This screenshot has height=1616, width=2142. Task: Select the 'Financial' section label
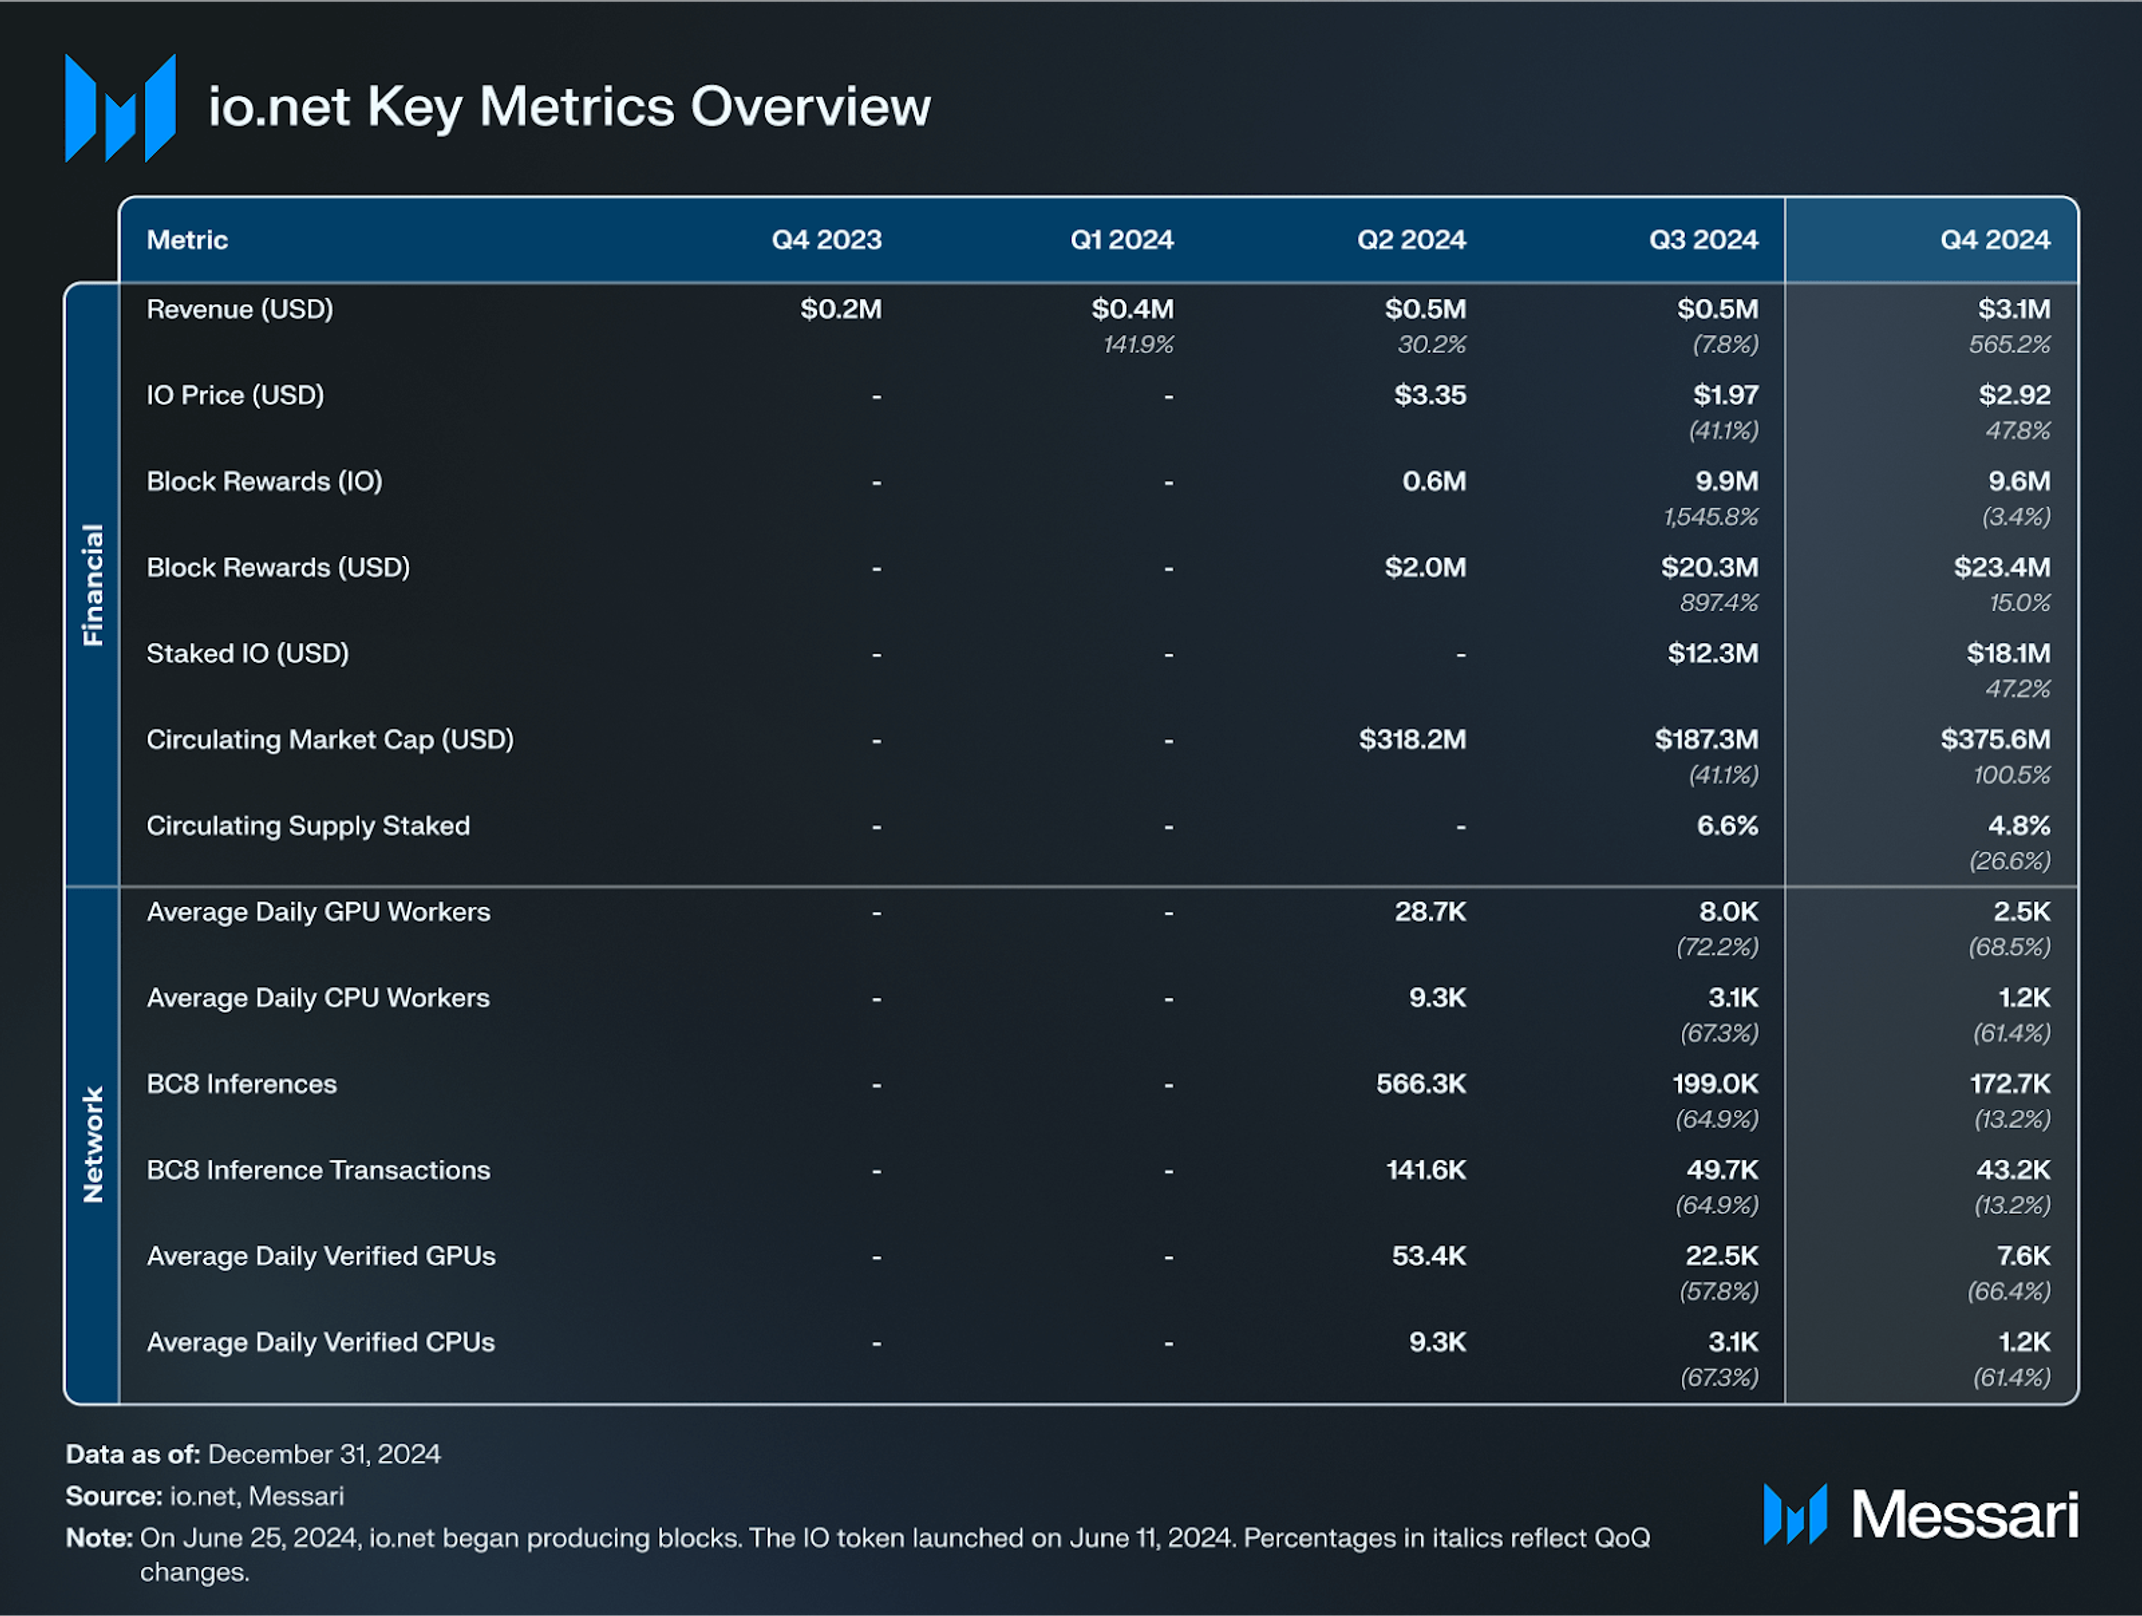pos(93,585)
